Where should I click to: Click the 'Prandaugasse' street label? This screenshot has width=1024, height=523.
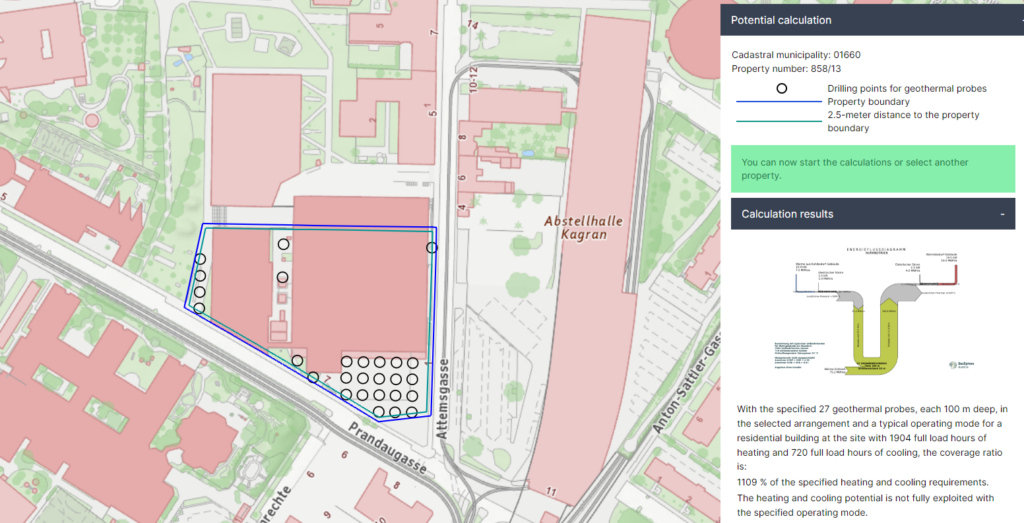pos(387,448)
